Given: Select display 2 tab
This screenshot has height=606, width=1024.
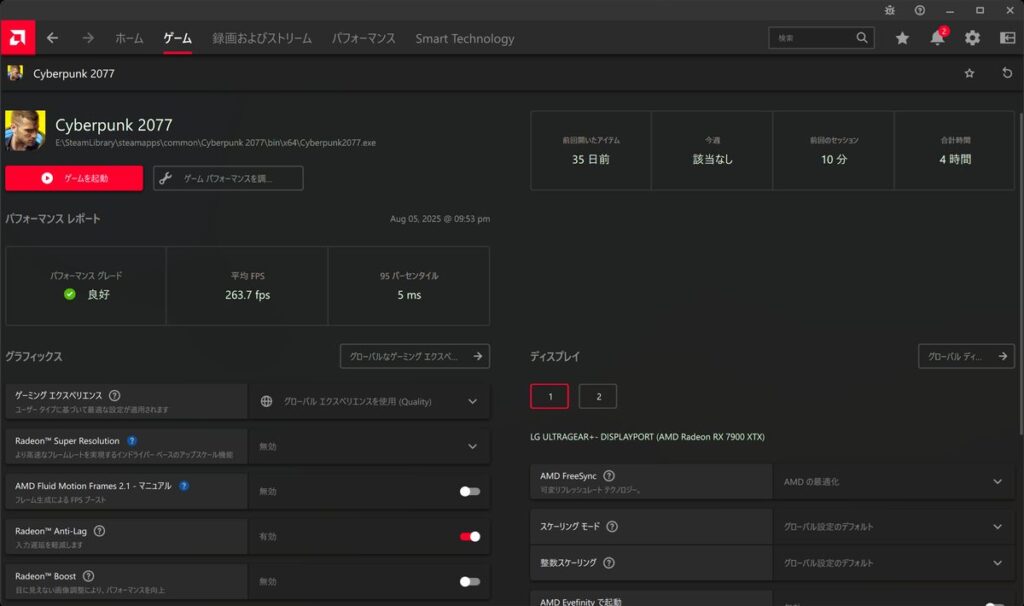Looking at the screenshot, I should 598,396.
